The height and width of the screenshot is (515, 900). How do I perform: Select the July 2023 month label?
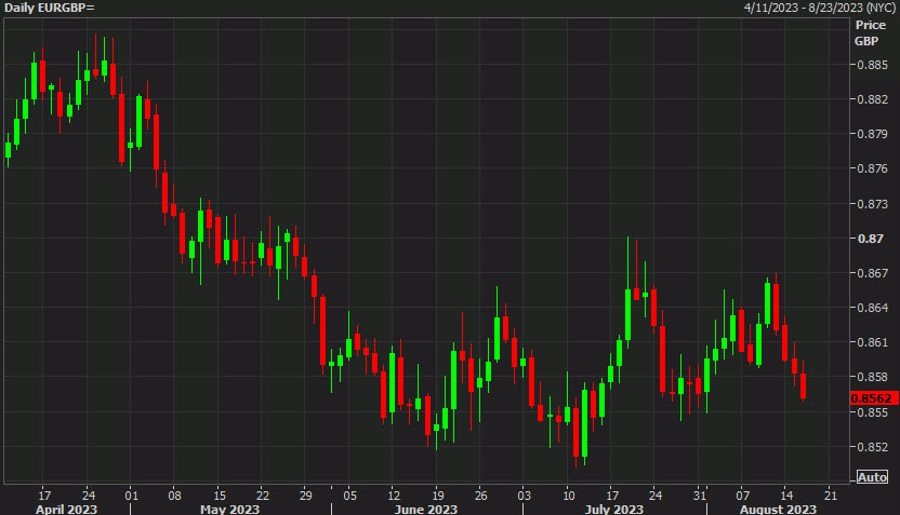tap(614, 509)
